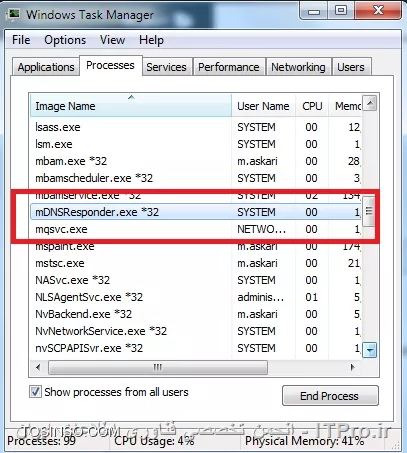This screenshot has width=407, height=453.
Task: Click the horizontal scrollbar thumb
Action: [x=158, y=368]
